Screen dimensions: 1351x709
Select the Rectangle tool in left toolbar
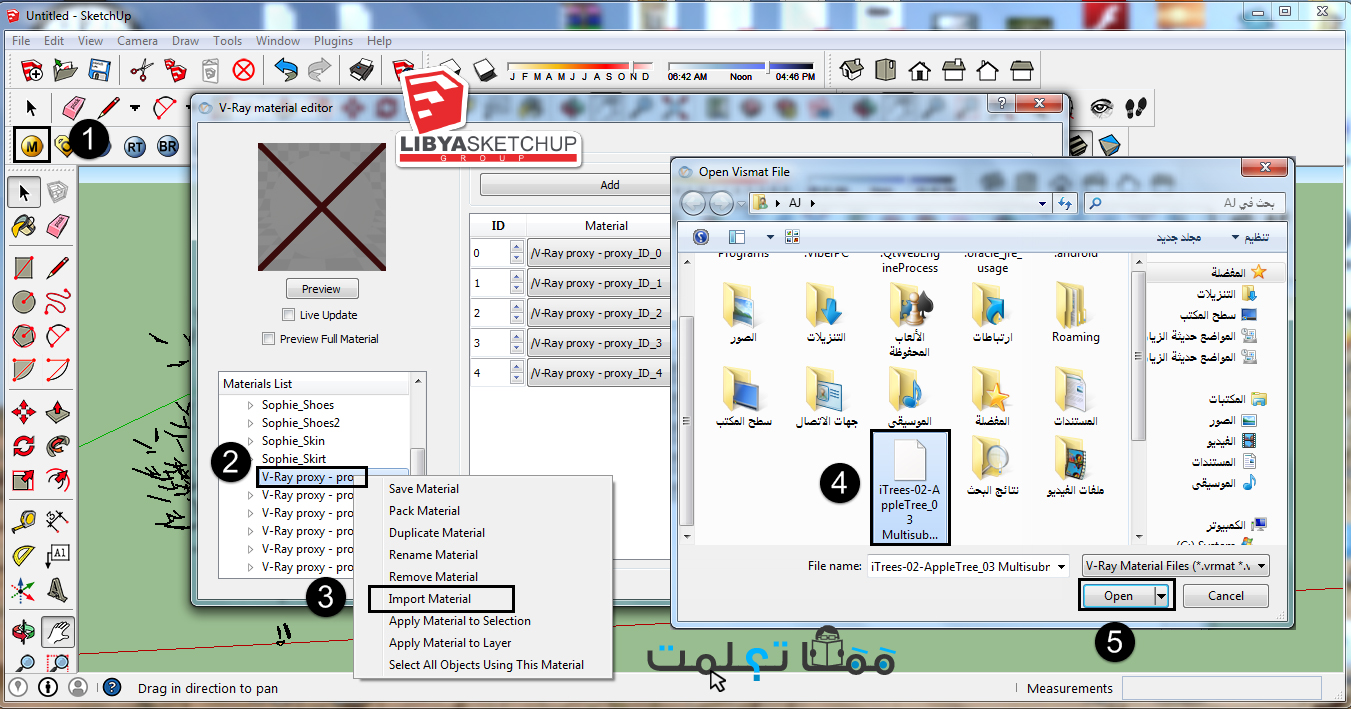coord(24,267)
